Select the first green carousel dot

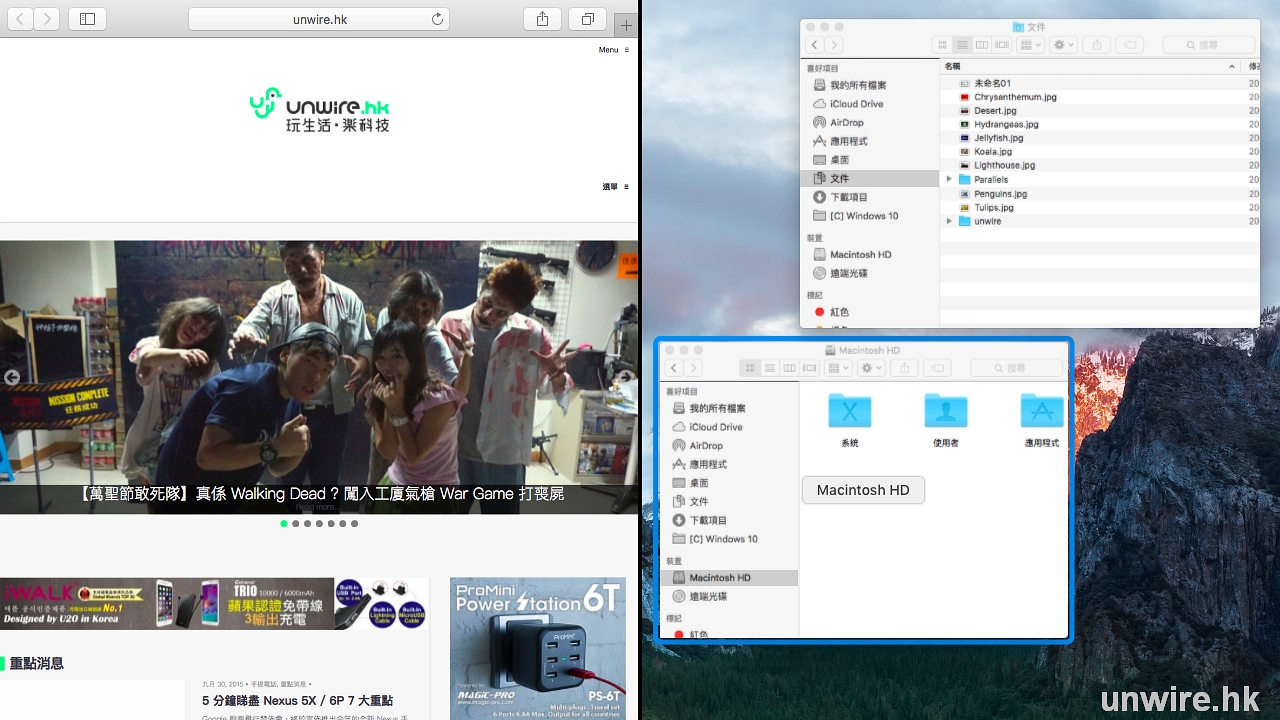(284, 523)
